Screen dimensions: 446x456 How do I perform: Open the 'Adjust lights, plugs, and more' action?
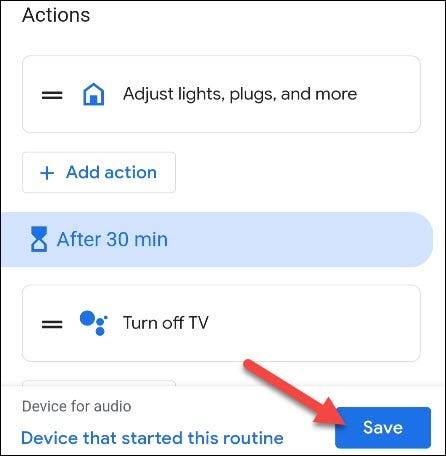[221, 94]
